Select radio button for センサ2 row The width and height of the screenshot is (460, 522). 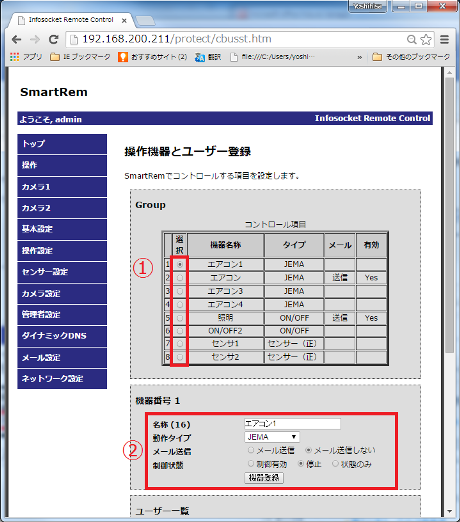pyautogui.click(x=180, y=357)
